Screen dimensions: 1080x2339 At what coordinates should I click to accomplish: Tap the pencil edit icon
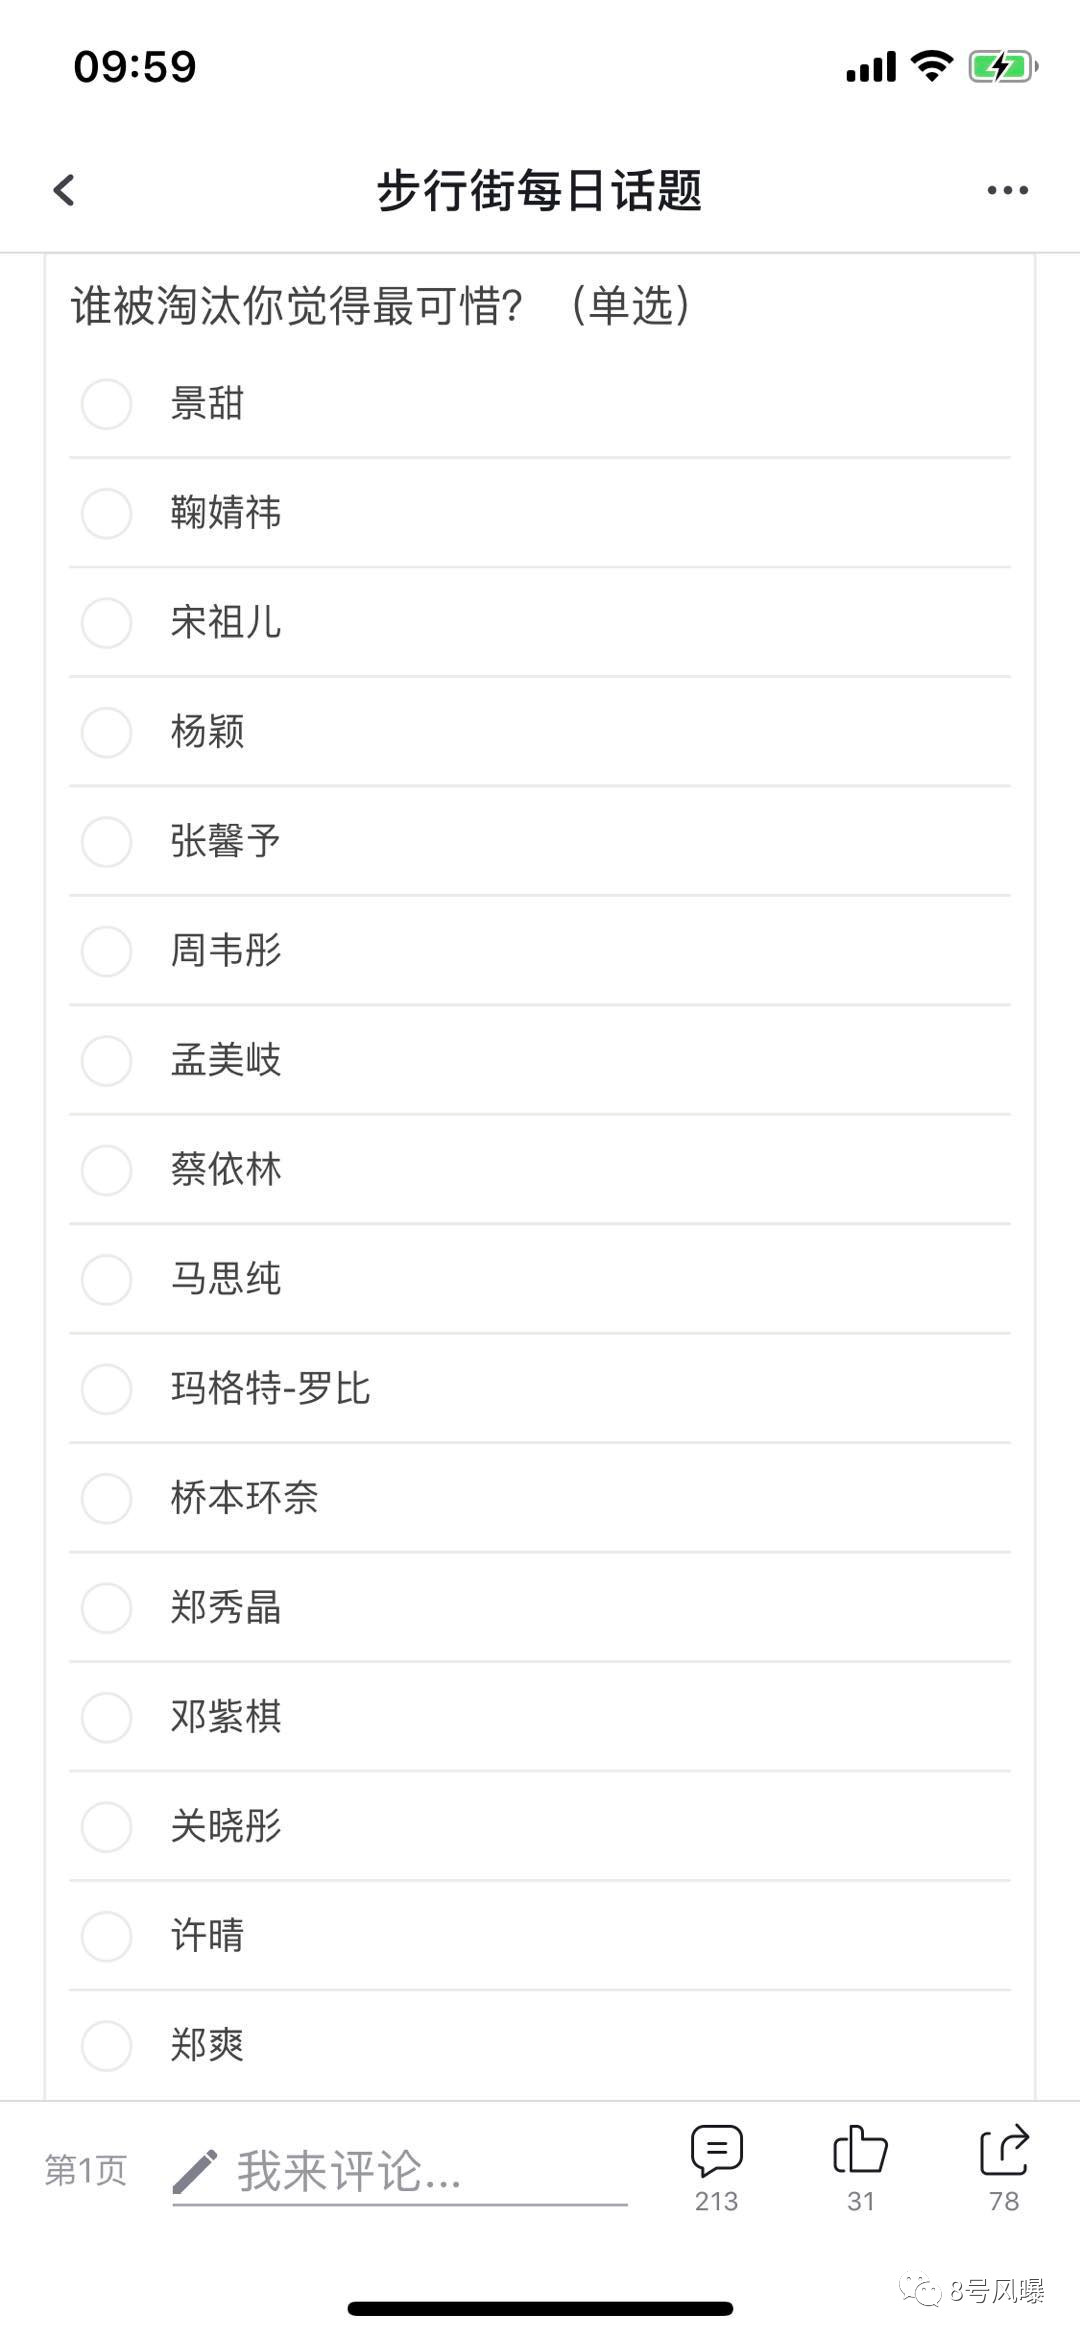pos(195,2172)
